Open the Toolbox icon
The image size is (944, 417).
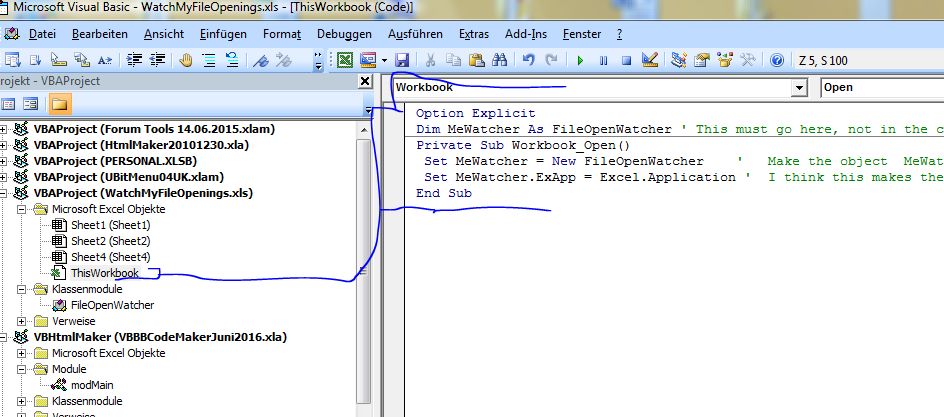point(748,60)
